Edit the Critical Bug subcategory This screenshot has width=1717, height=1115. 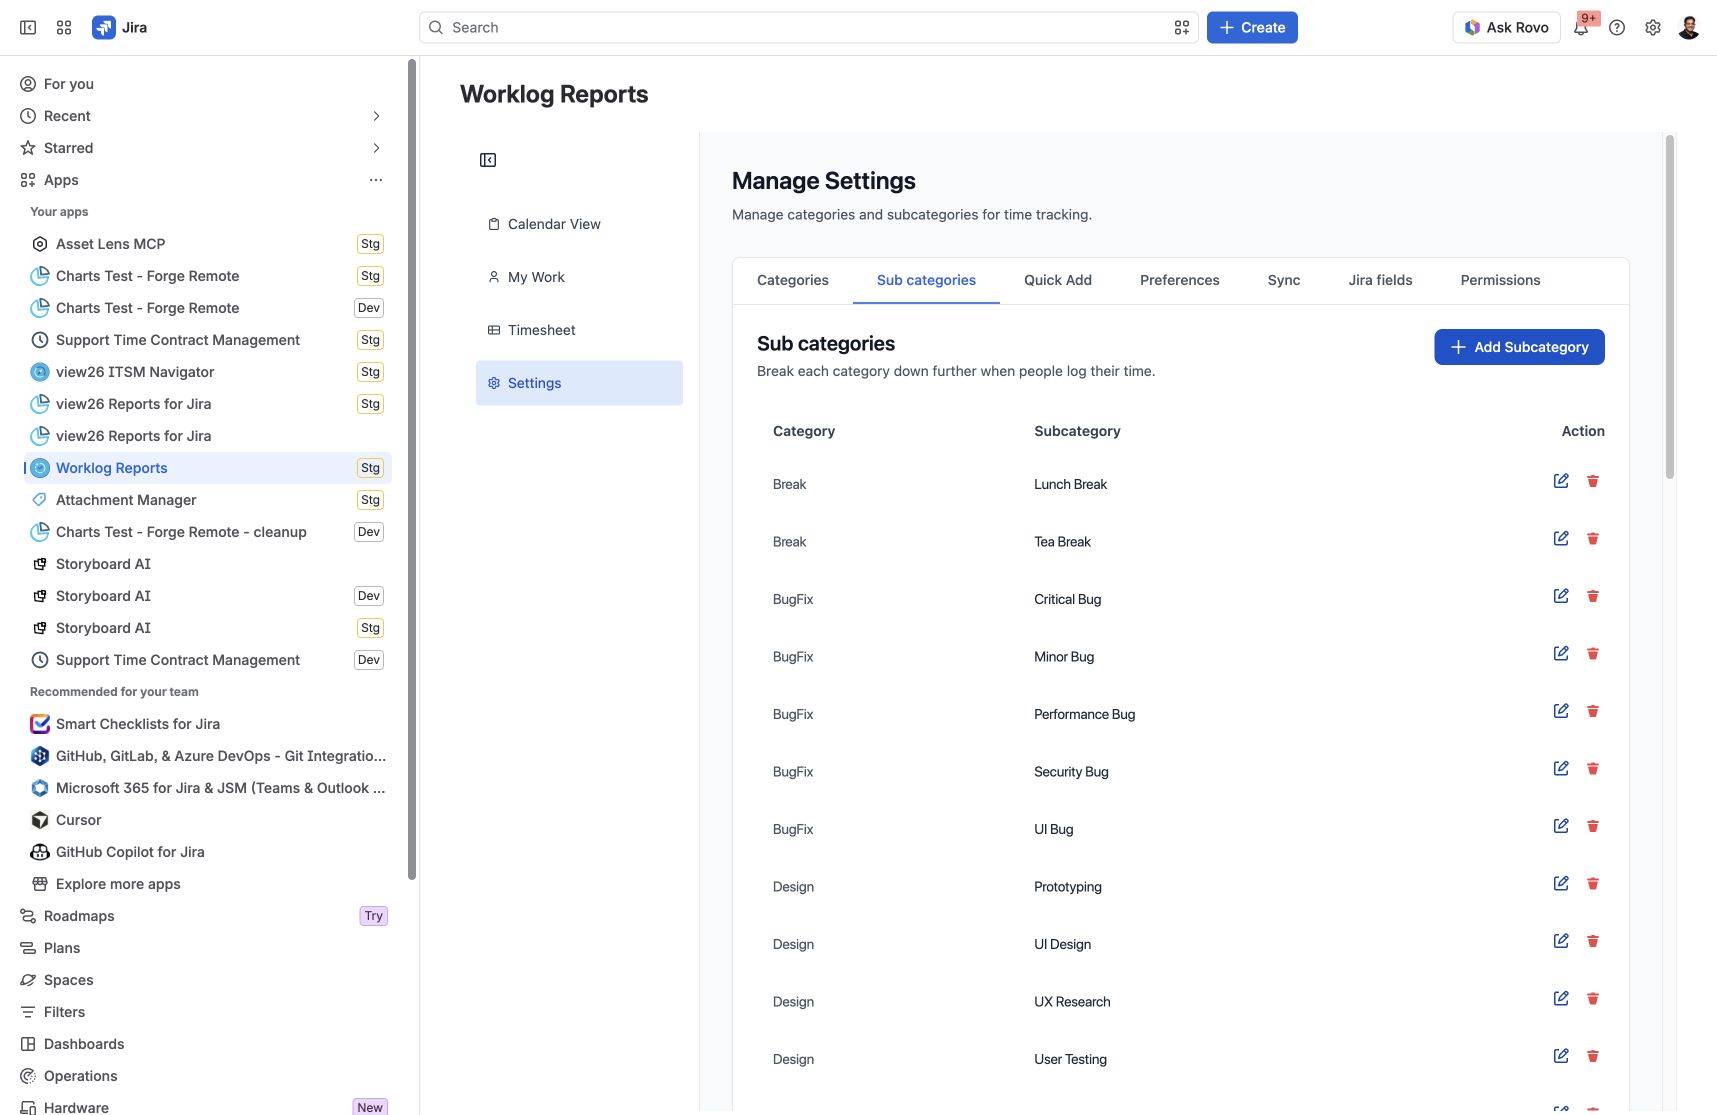(1561, 596)
